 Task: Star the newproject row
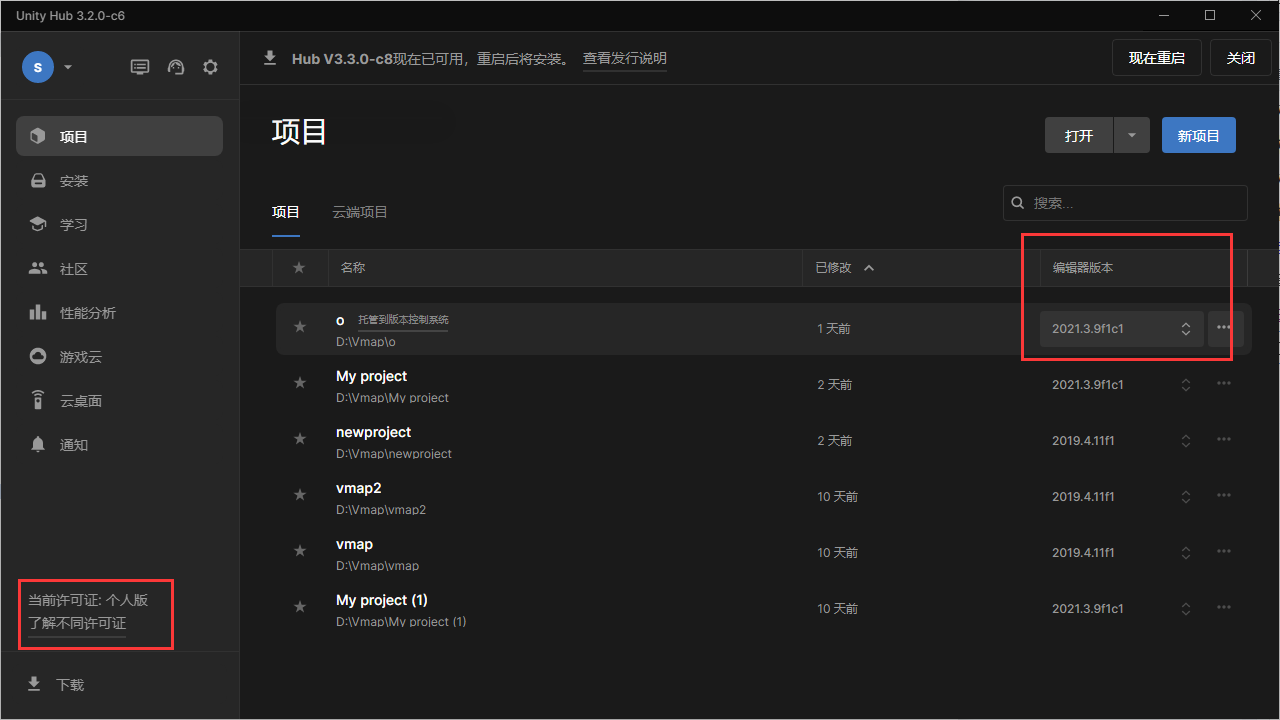pos(299,439)
